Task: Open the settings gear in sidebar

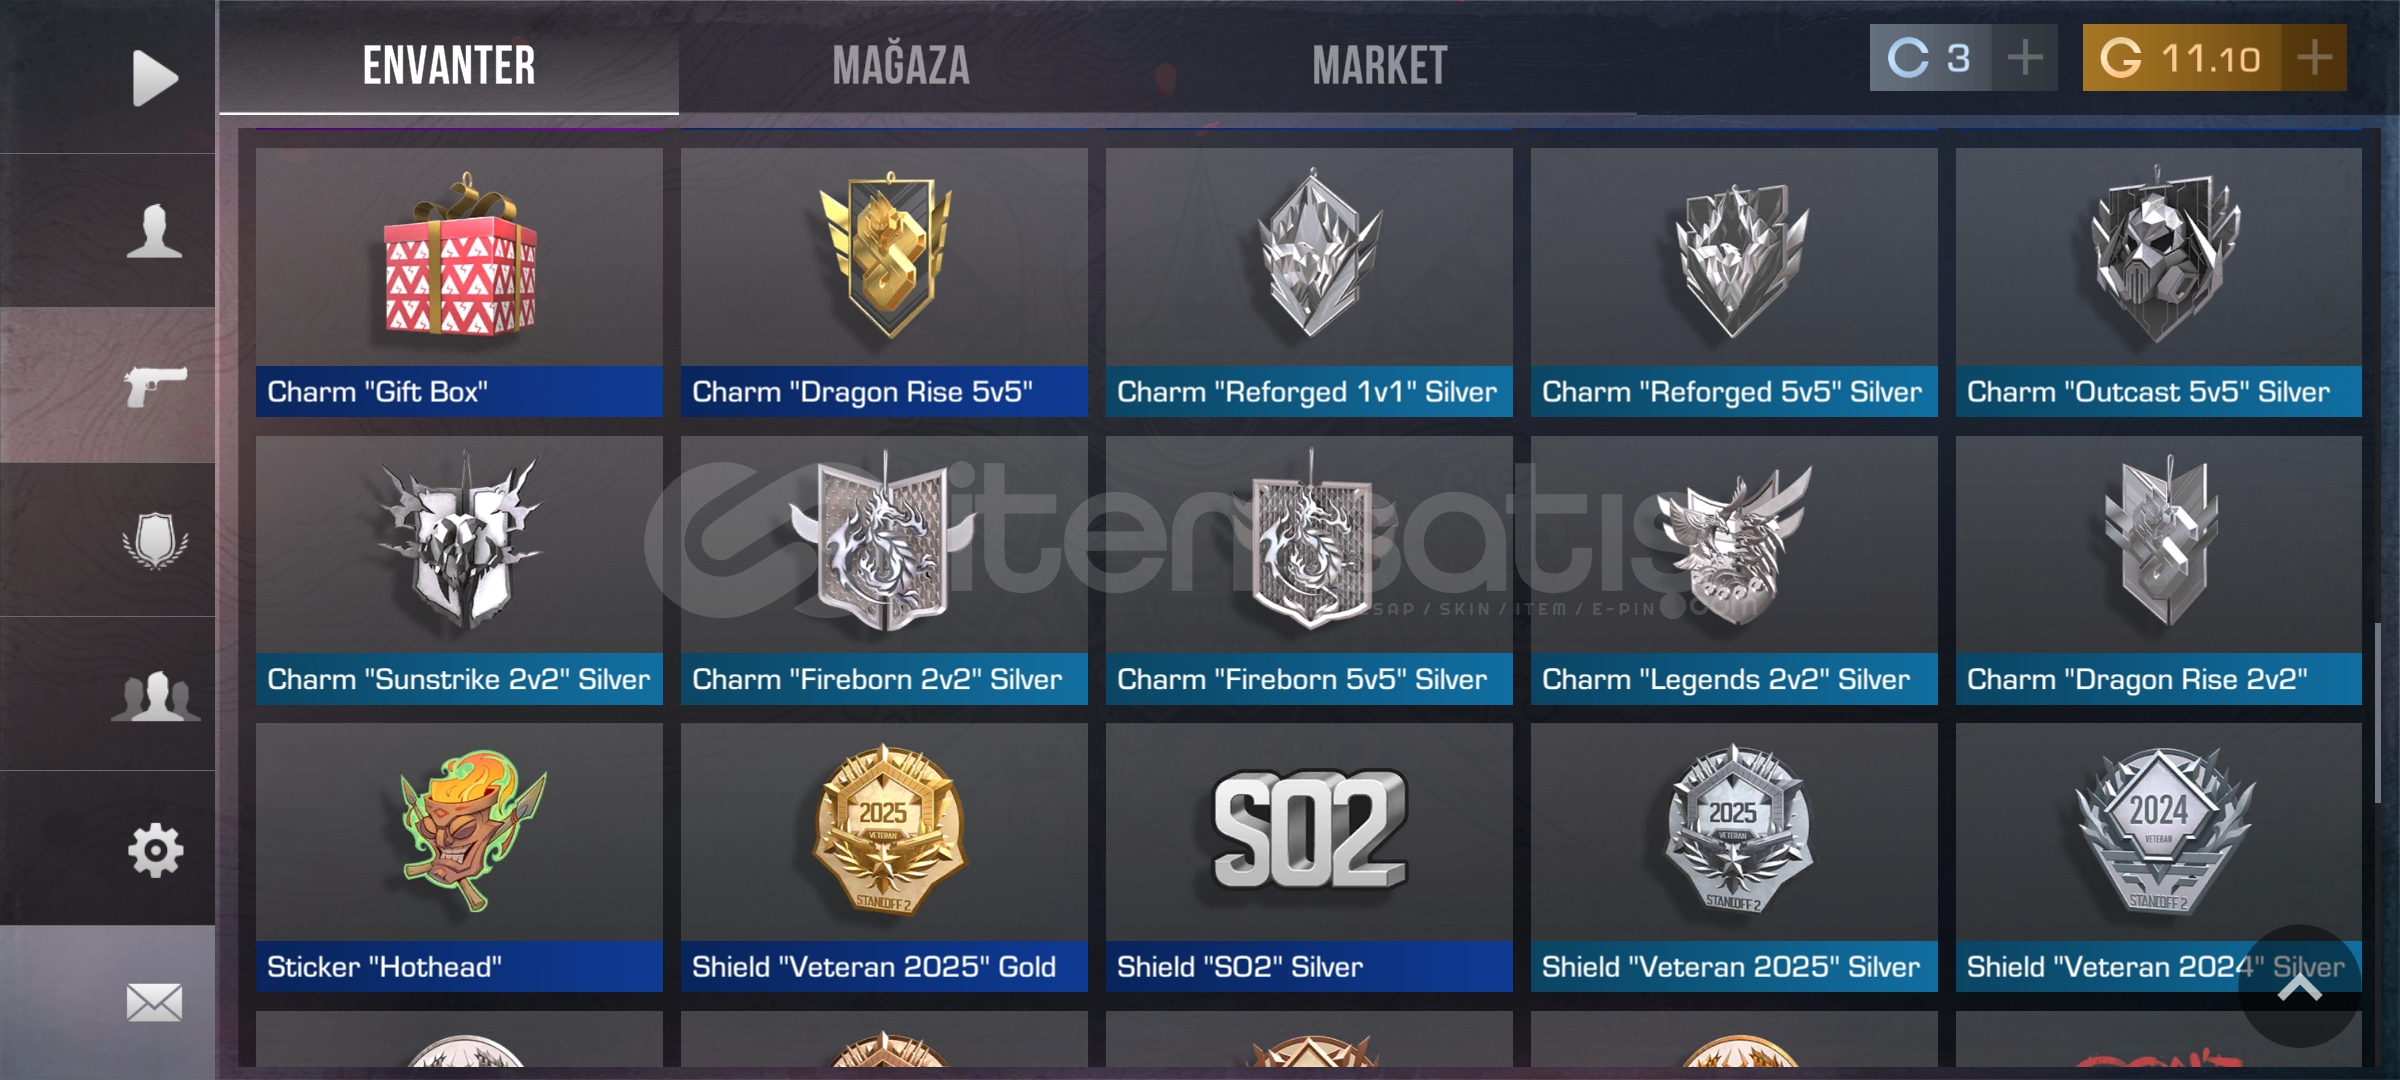Action: tap(155, 851)
